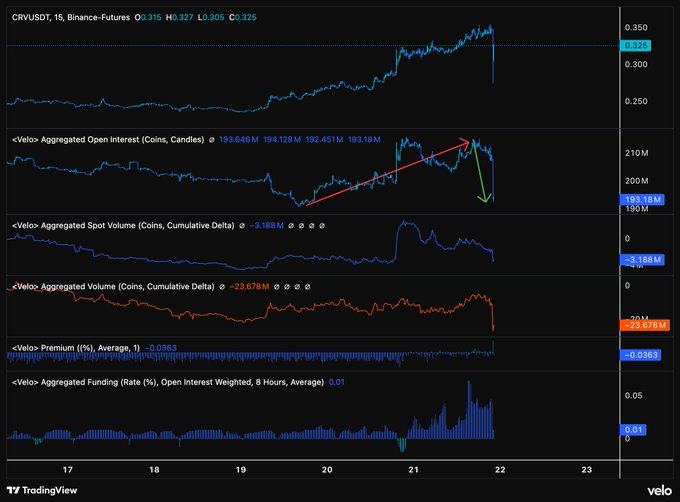This screenshot has height=502, width=680.
Task: Click the close value C0.325
Action: click(x=243, y=17)
